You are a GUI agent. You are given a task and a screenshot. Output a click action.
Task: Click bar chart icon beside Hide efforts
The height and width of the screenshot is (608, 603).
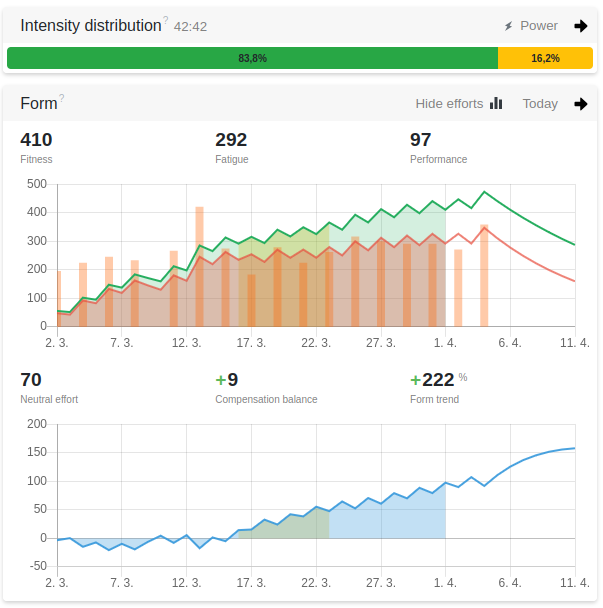pyautogui.click(x=496, y=103)
